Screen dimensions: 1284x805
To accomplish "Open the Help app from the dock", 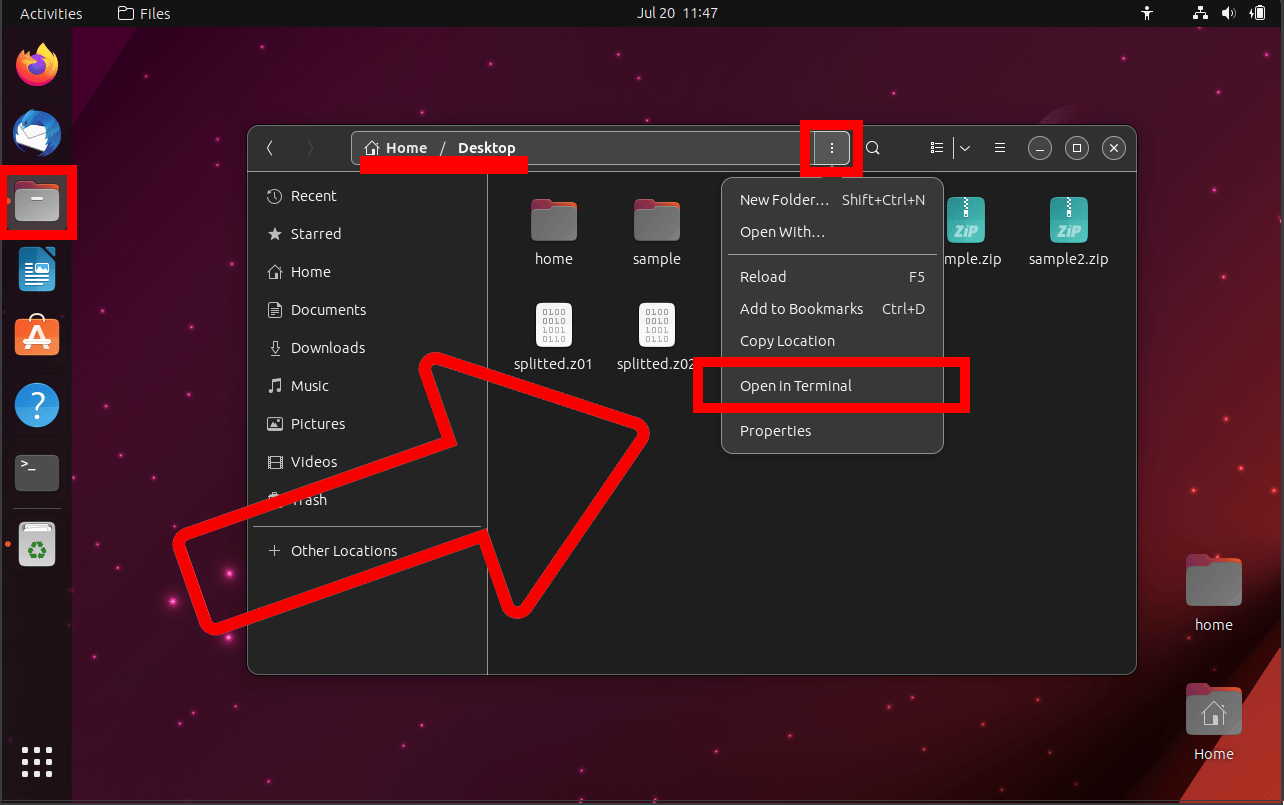I will 36,404.
